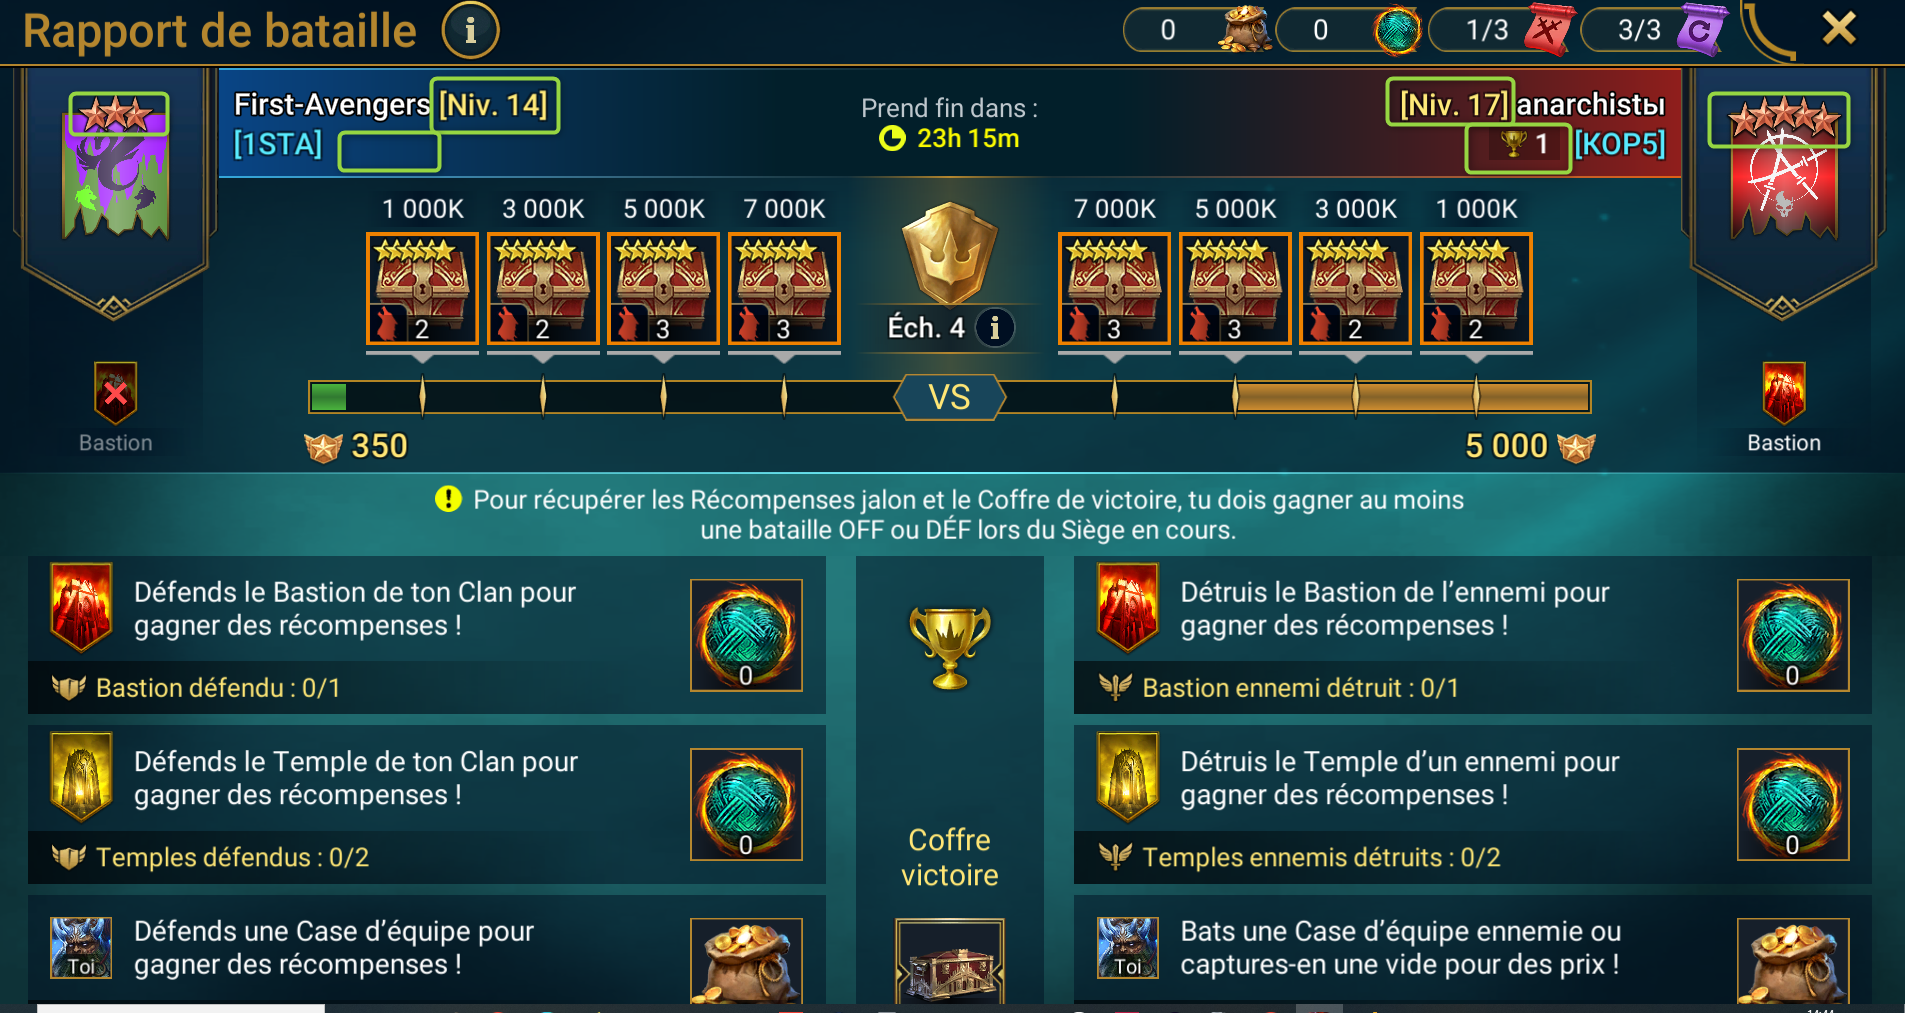This screenshot has height=1013, width=1905.
Task: Open the right 5 000K reward chest
Action: point(1235,289)
